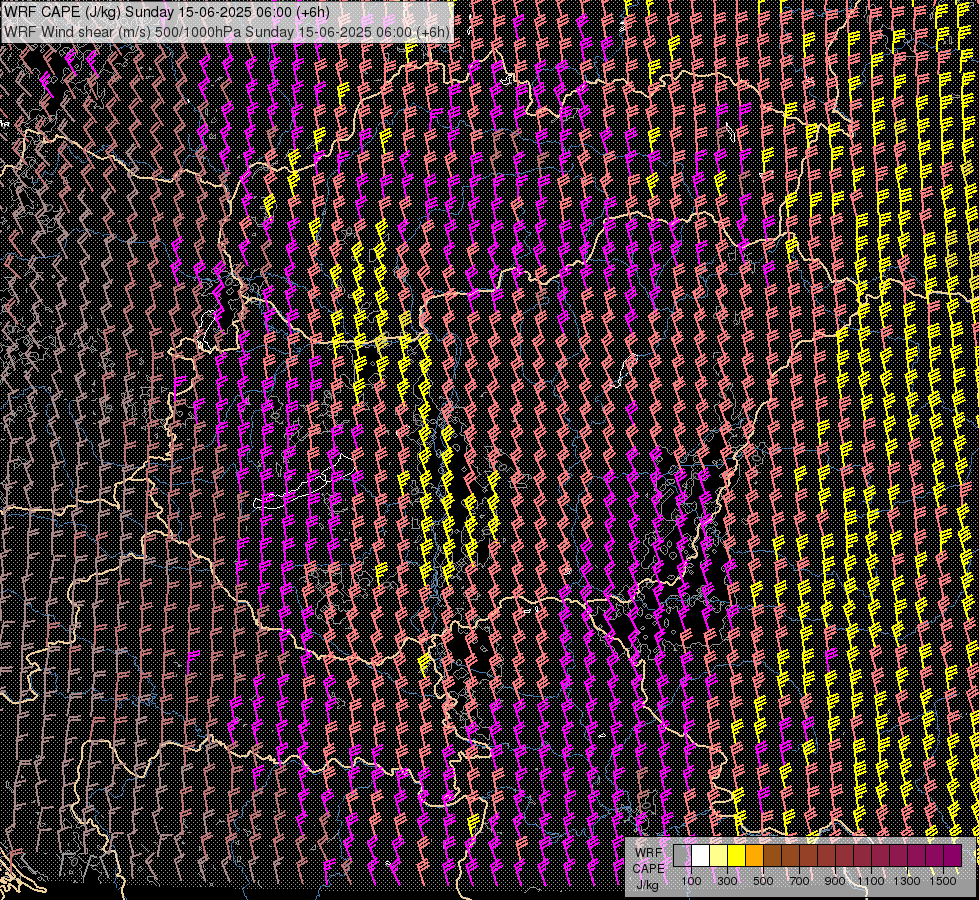Click the legend value 1100
Viewport: 979px width, 900px height.
tap(870, 881)
